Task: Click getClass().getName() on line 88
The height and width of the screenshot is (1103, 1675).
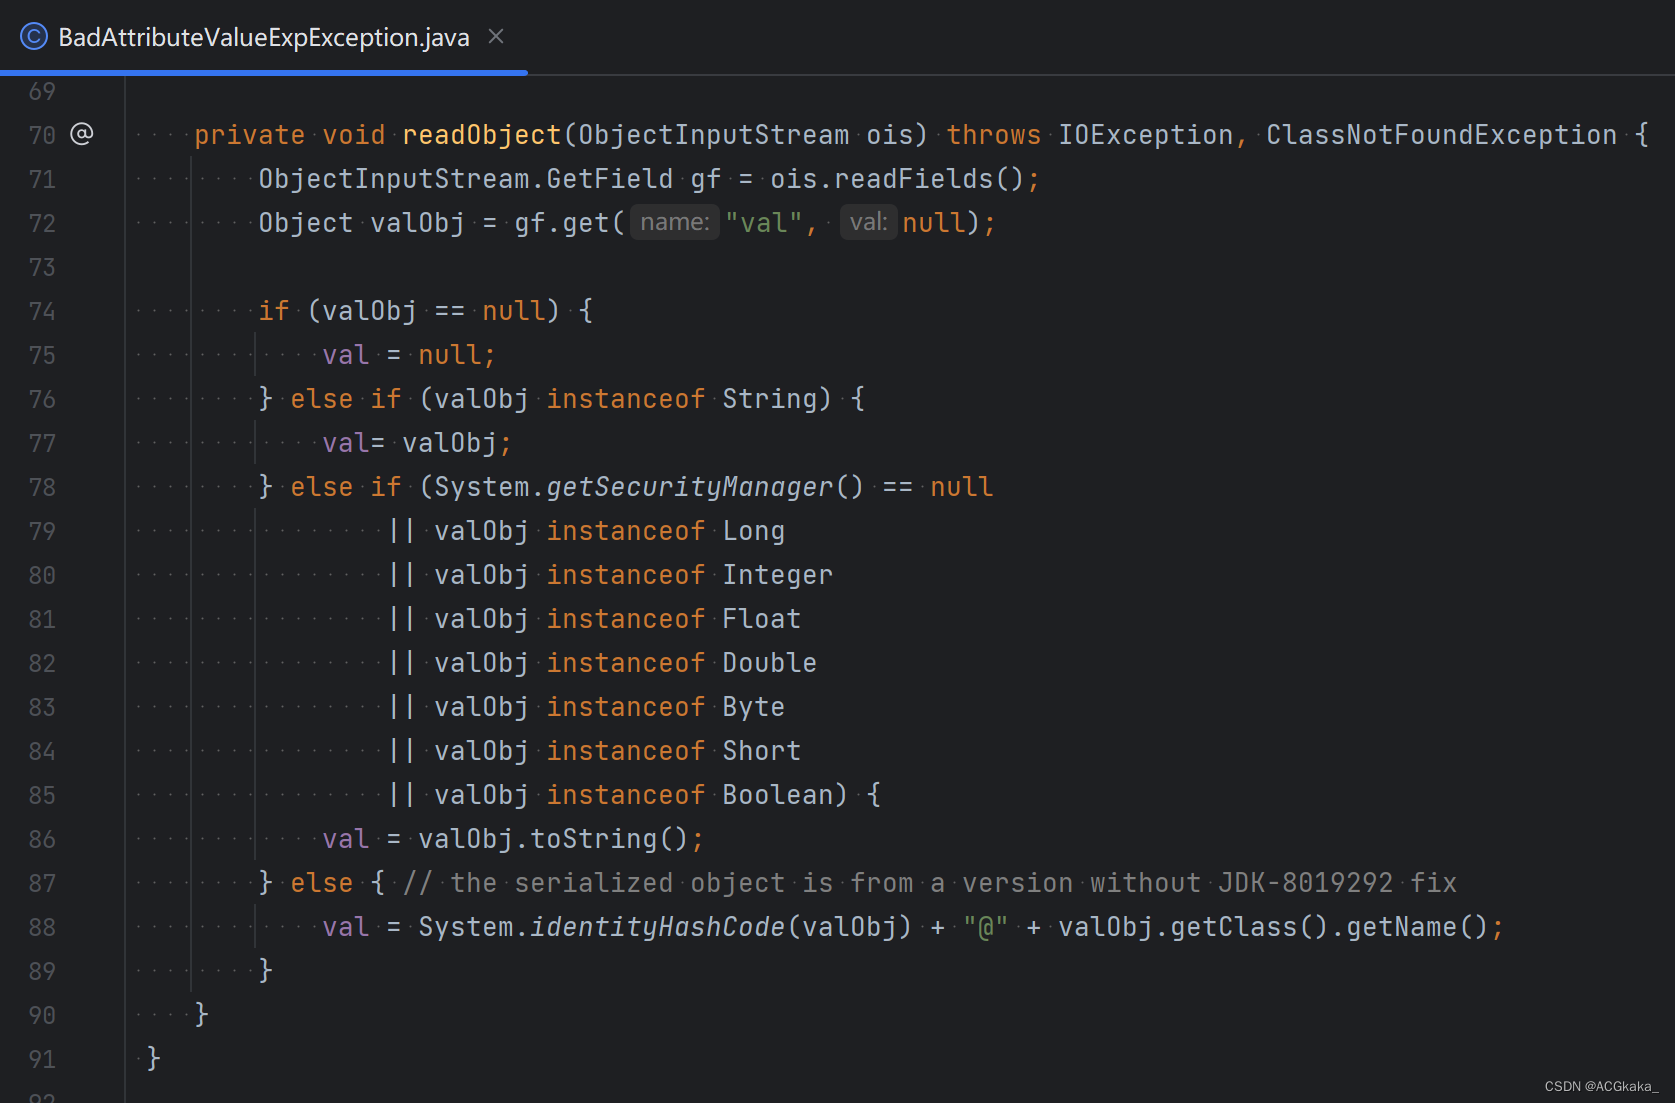Action: coord(1329,927)
